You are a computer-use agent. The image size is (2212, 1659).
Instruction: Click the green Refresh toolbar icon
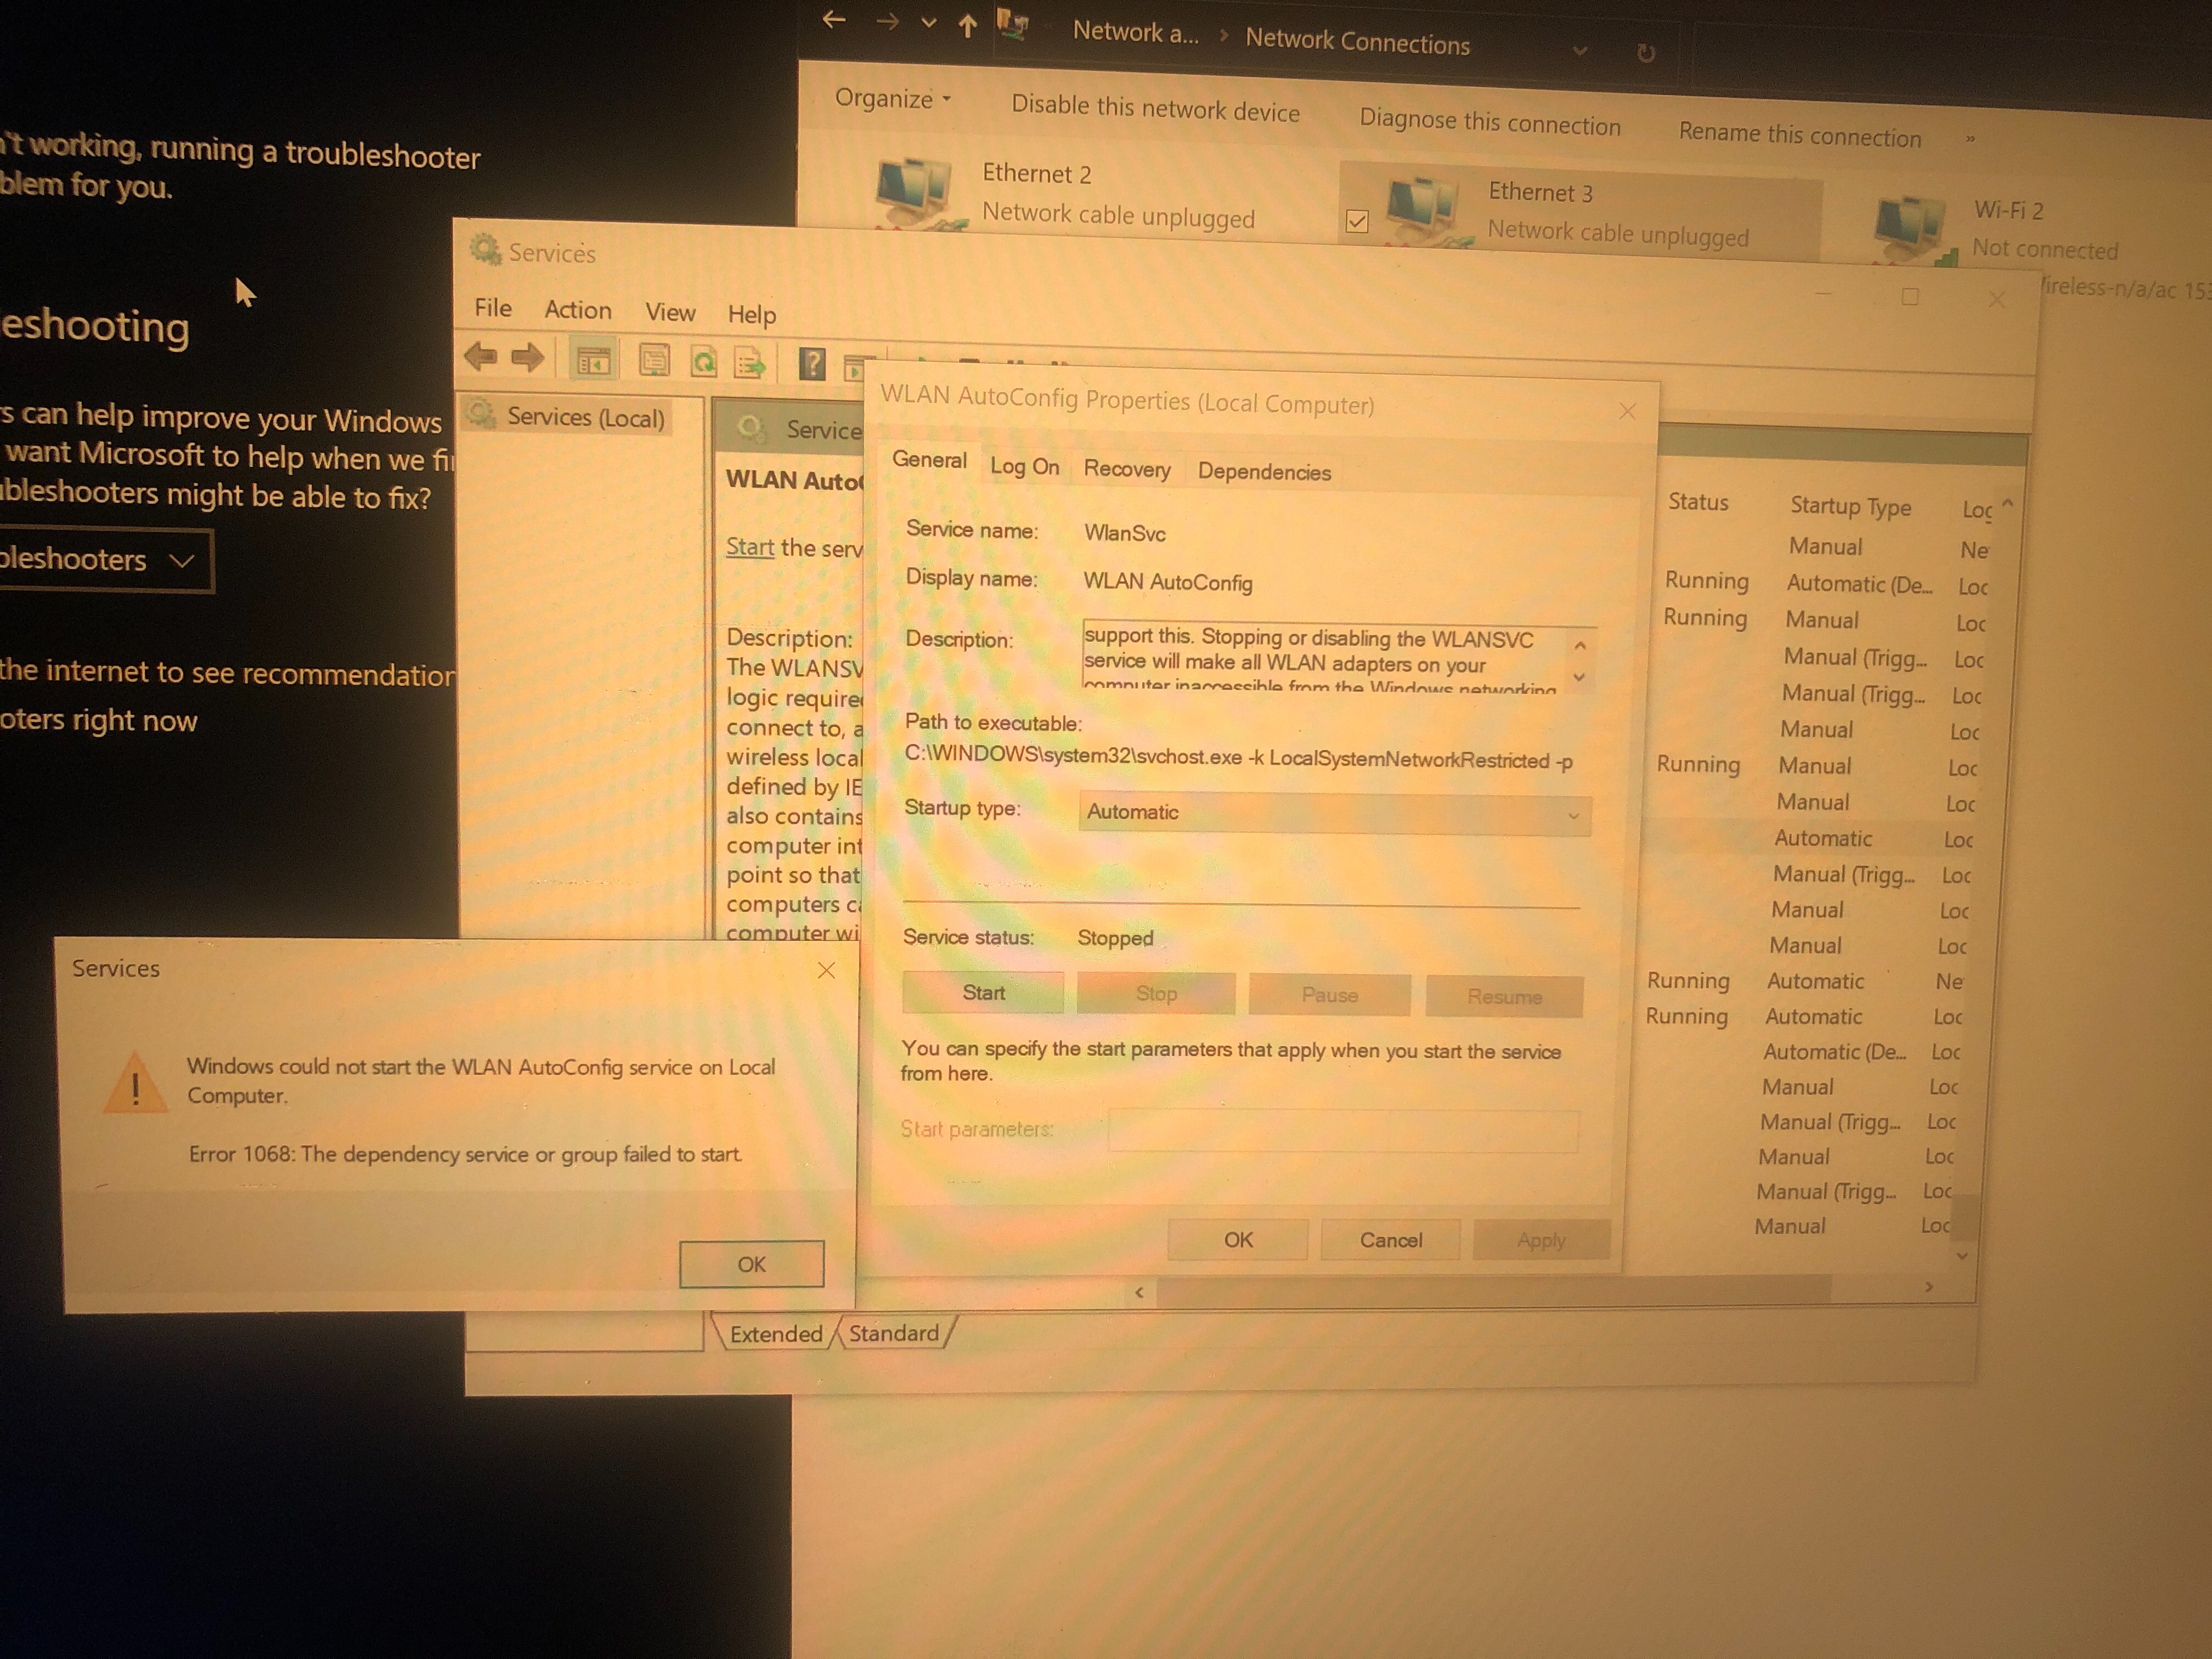click(x=704, y=362)
